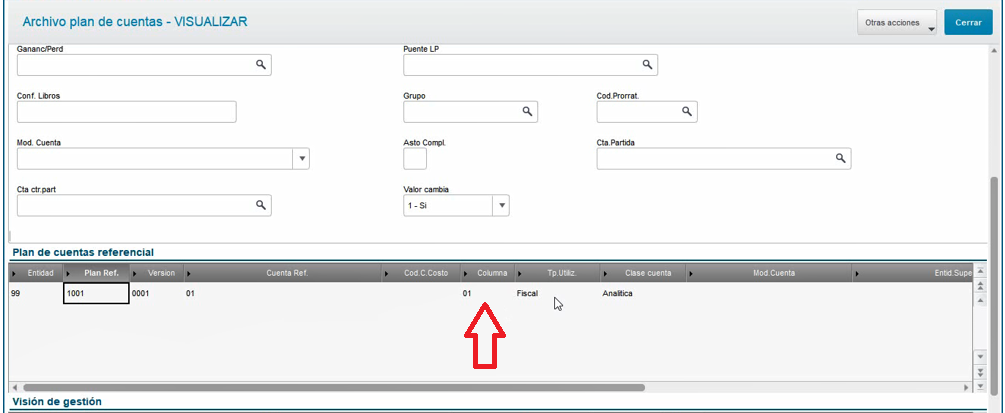Expand the Visión de gestión section

point(57,401)
